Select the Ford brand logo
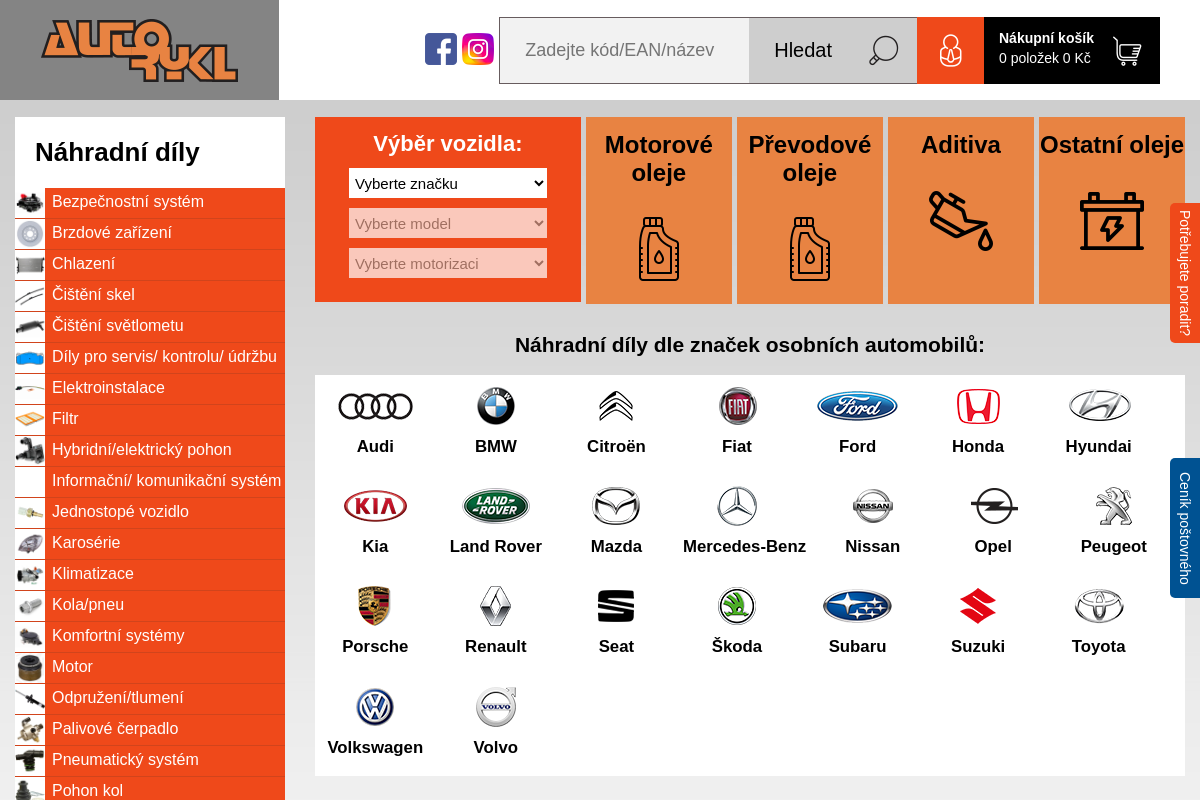 (x=857, y=406)
